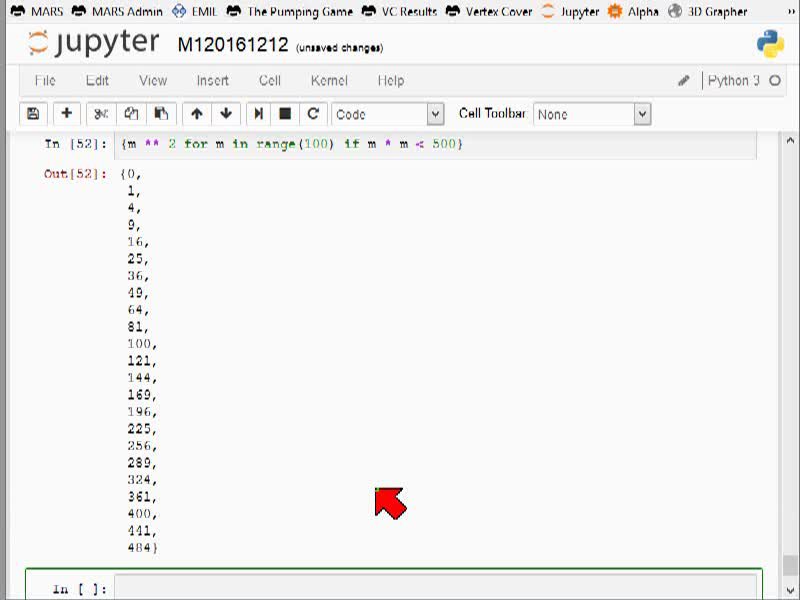Click the Python logo at top right
The width and height of the screenshot is (800, 600).
coord(770,44)
